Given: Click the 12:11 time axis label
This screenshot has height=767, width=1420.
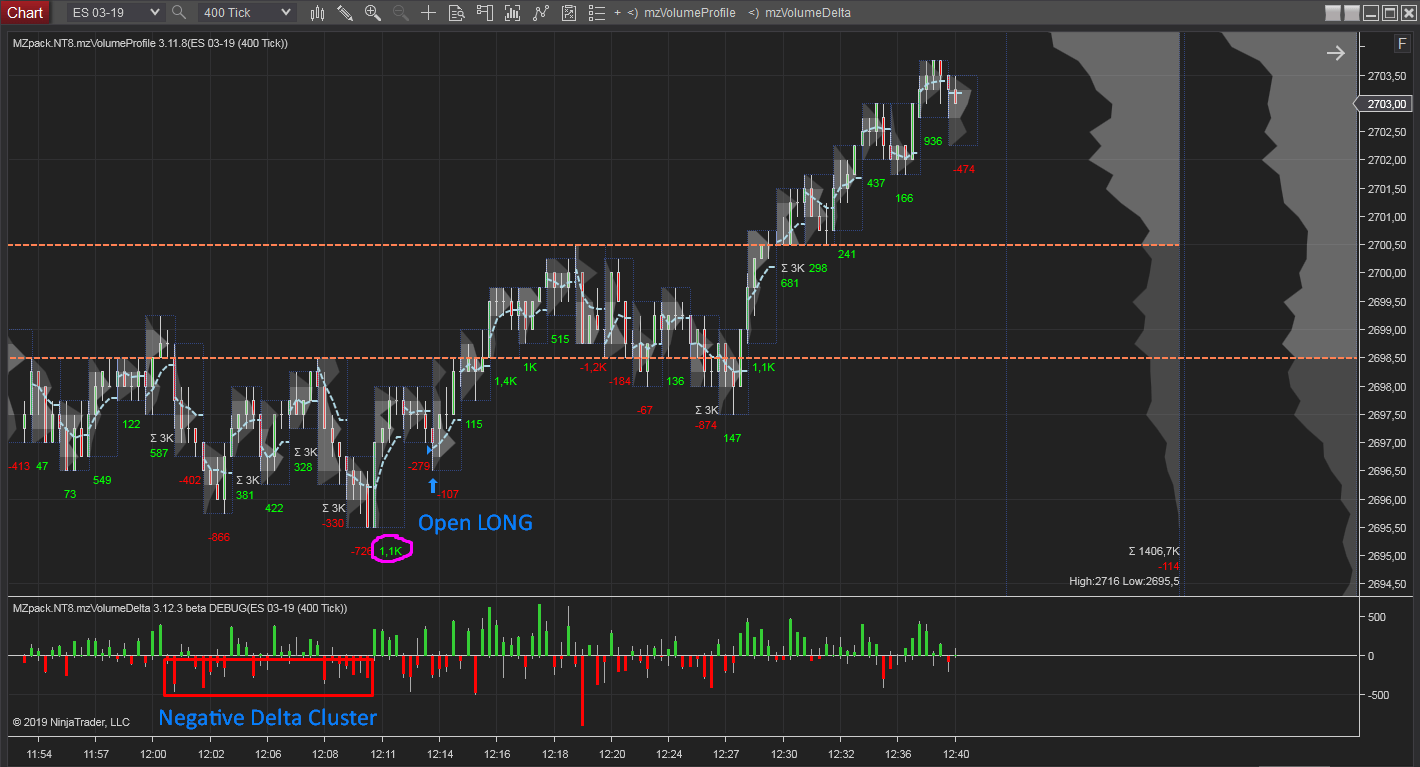Looking at the screenshot, I should [384, 754].
